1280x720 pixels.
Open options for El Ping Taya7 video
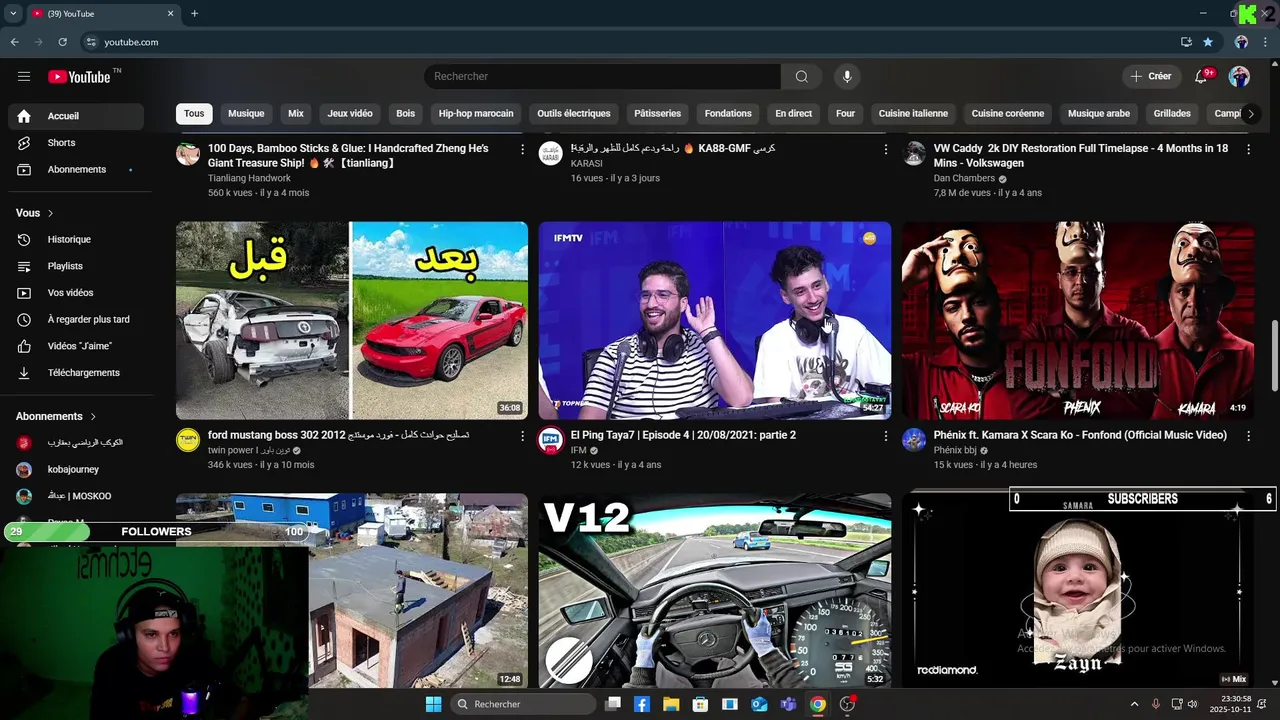885,436
